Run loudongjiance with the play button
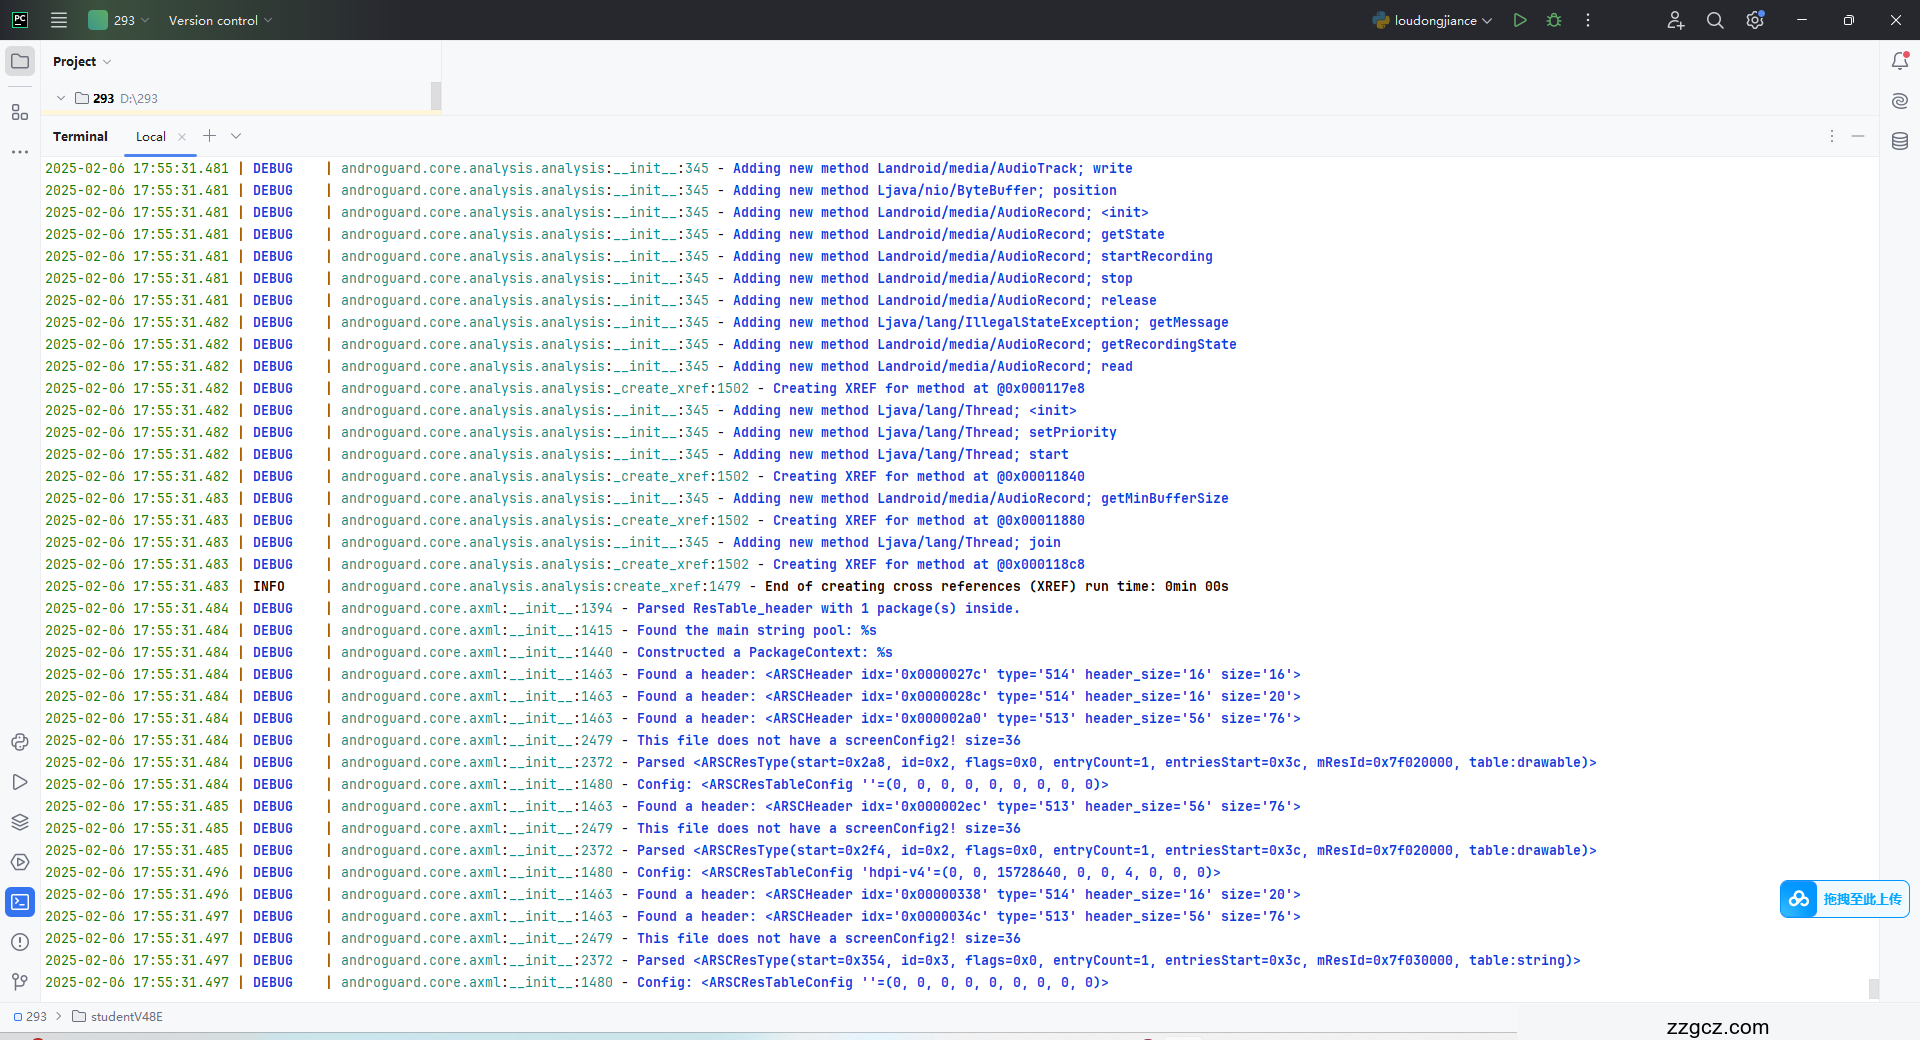This screenshot has width=1920, height=1040. pyautogui.click(x=1520, y=20)
